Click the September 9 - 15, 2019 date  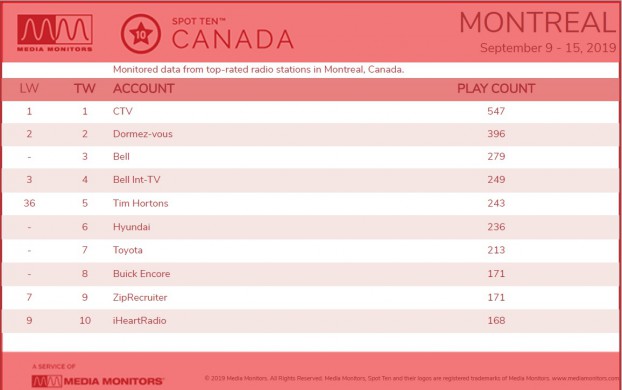(548, 48)
